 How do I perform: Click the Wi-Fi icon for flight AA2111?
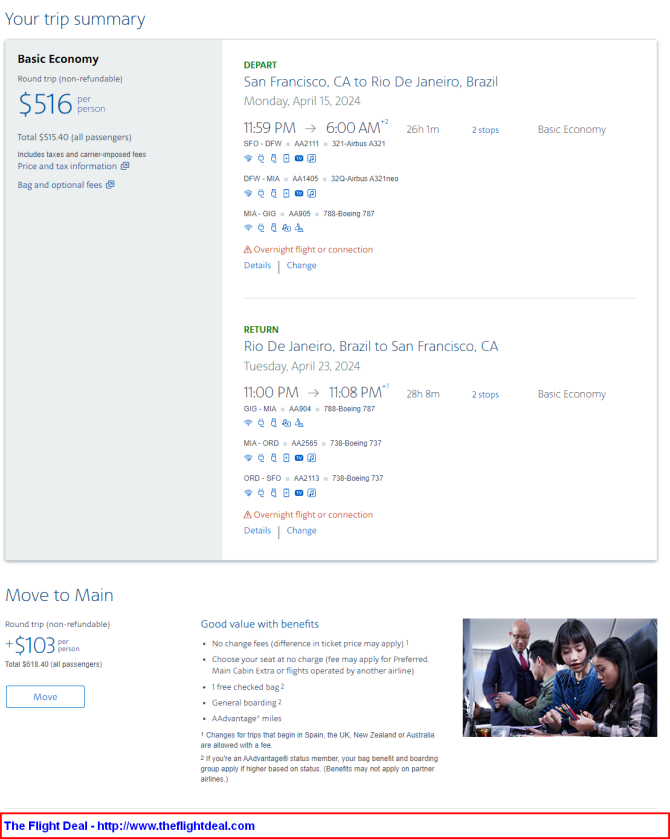[x=248, y=158]
